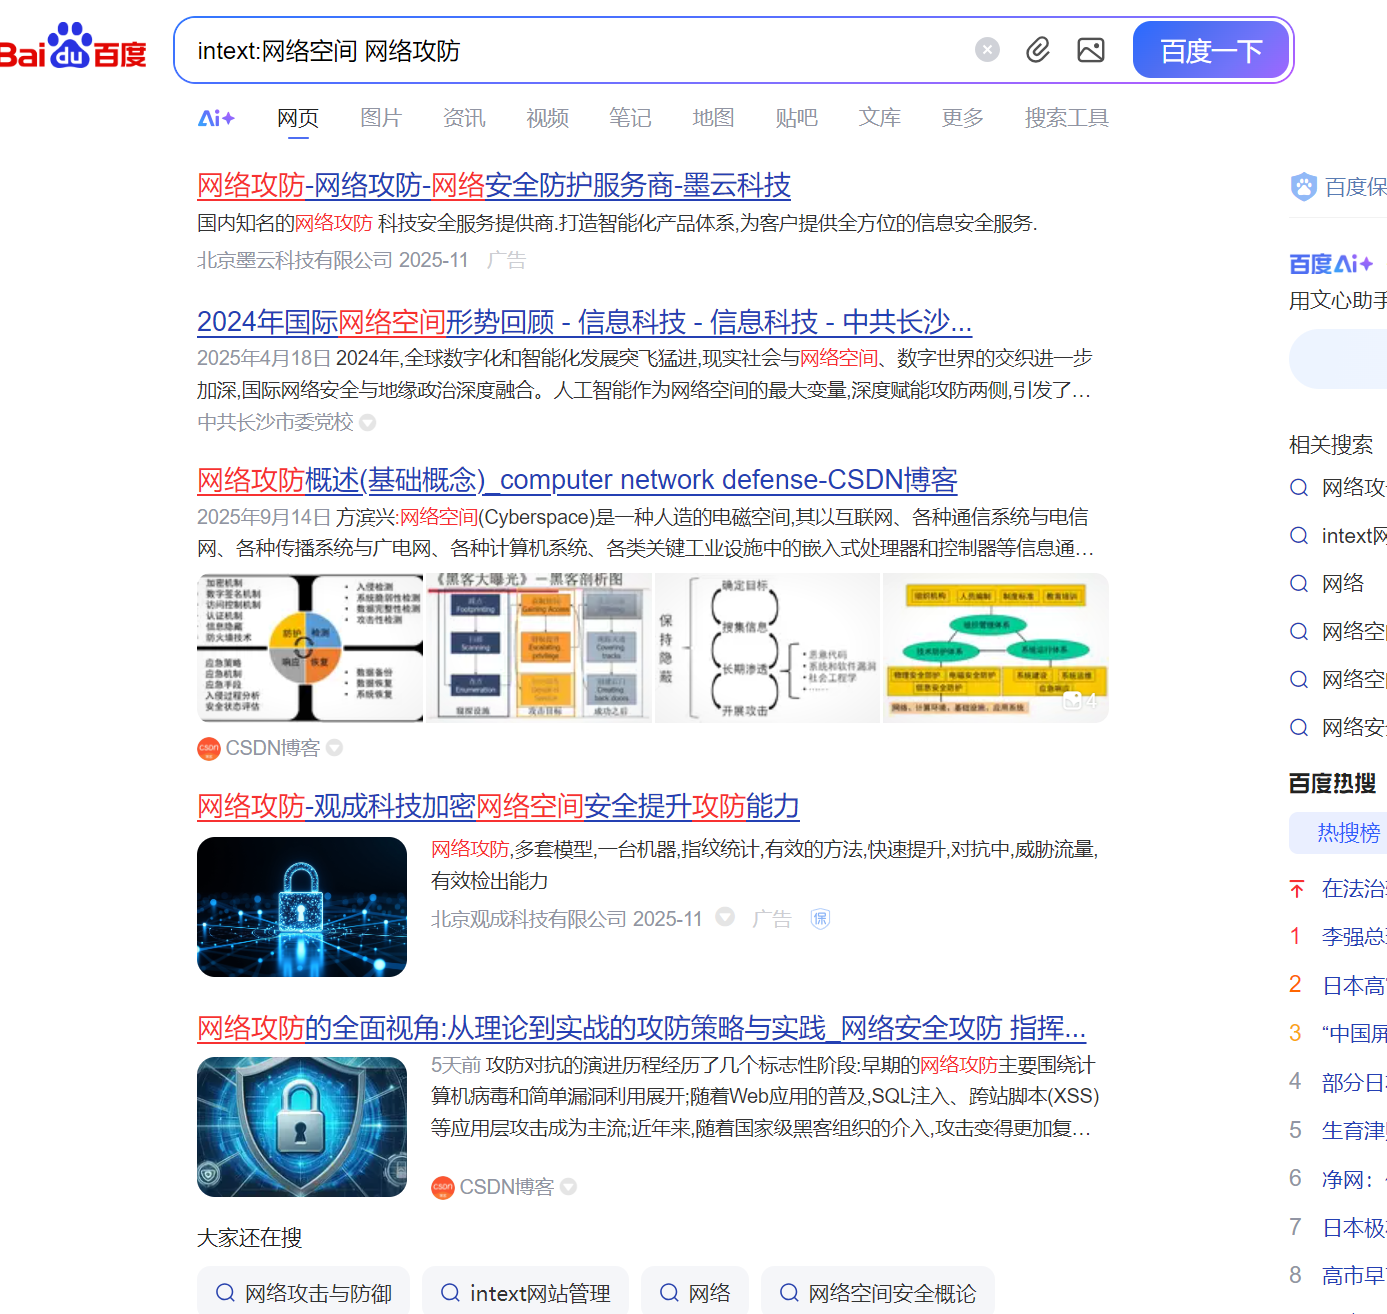Click the 保 badge icon next to the ad

tap(820, 918)
